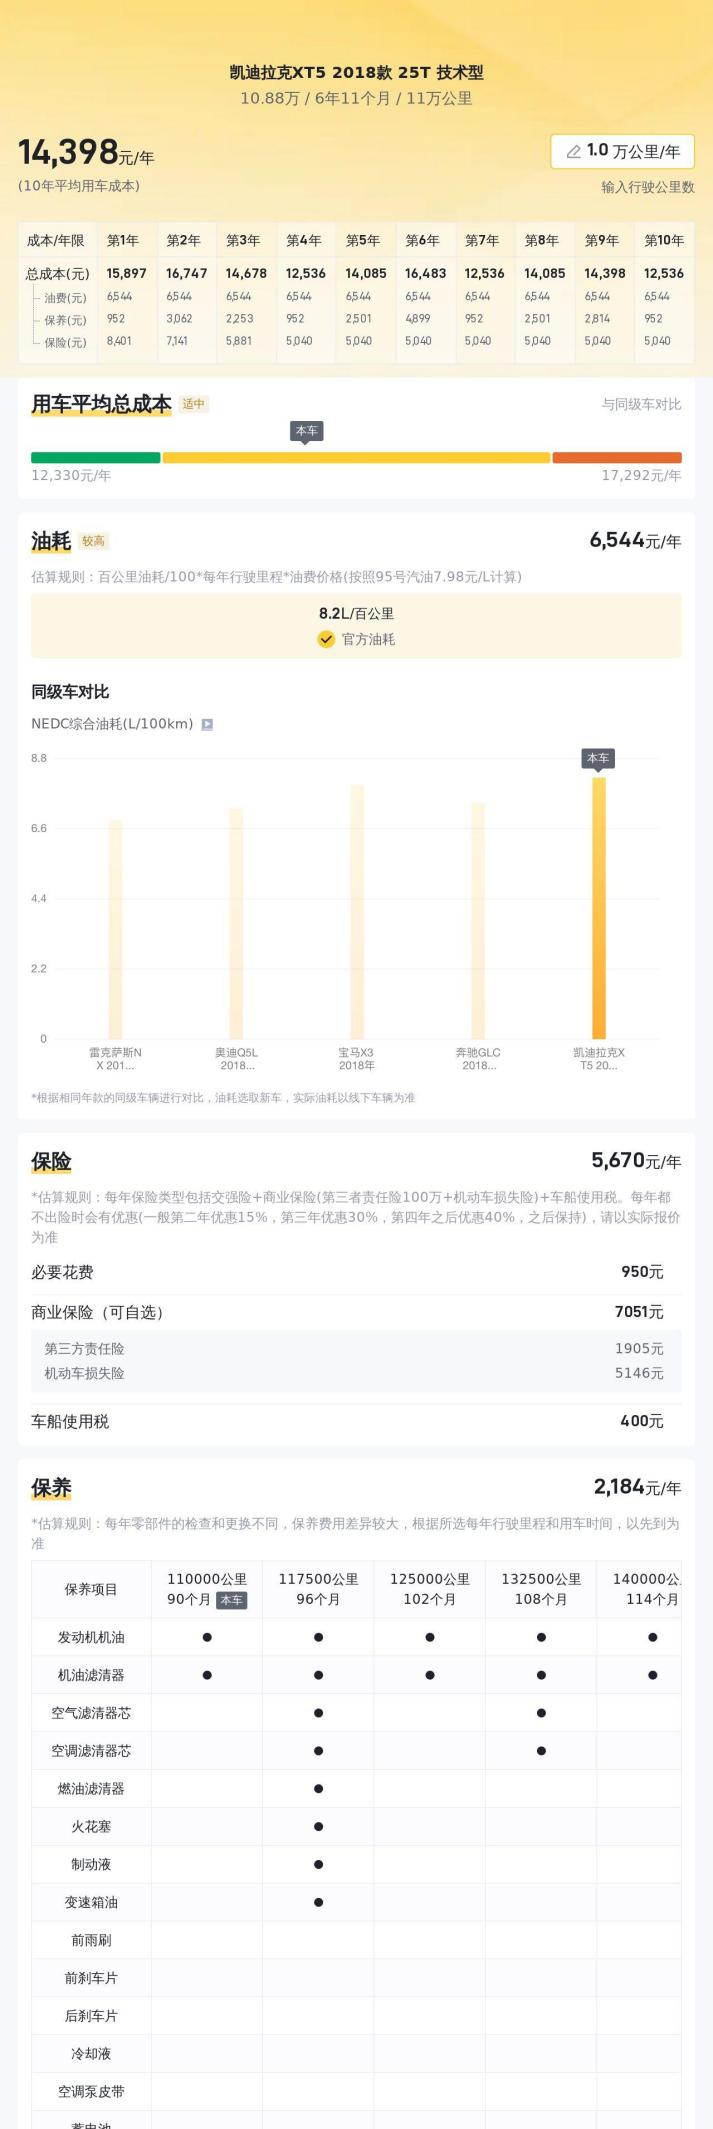
Task: Select the 第10年 column header
Action: (664, 240)
